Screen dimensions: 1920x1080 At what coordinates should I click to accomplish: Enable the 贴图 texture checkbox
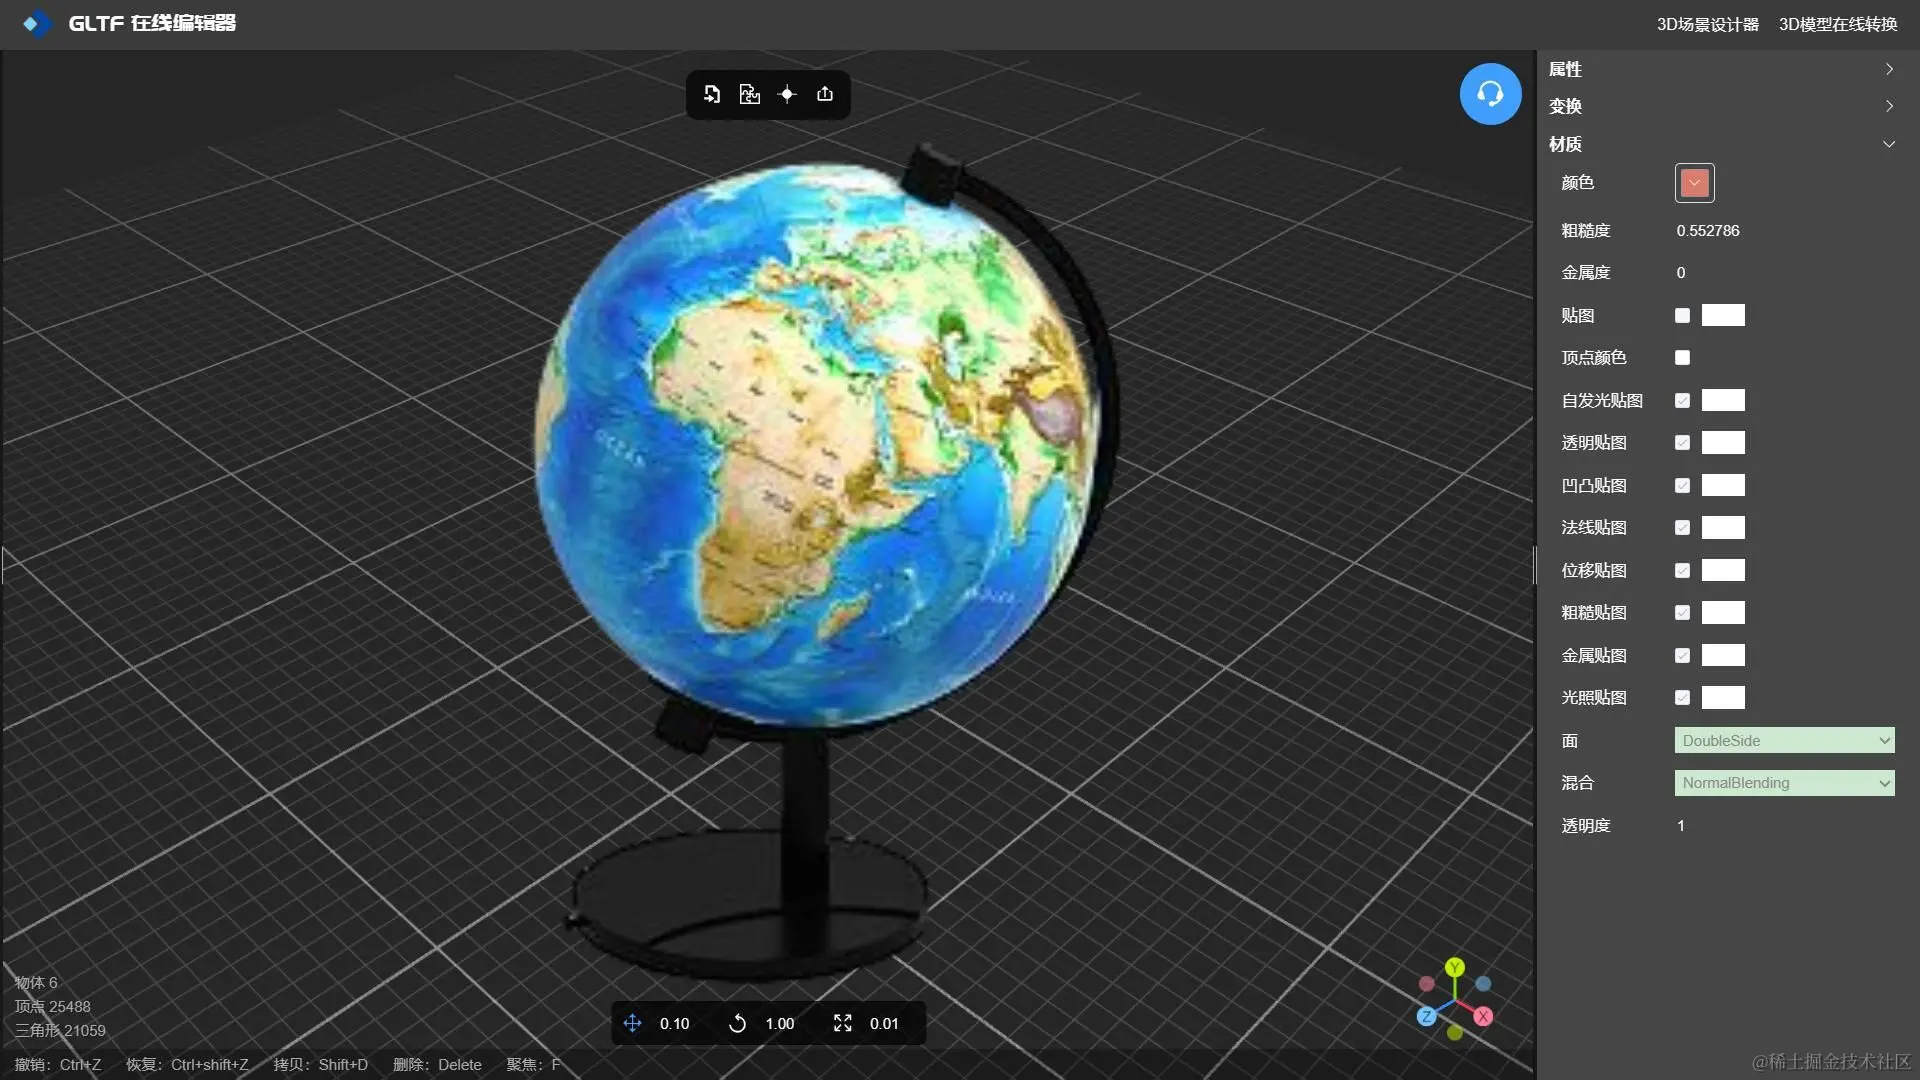point(1682,315)
